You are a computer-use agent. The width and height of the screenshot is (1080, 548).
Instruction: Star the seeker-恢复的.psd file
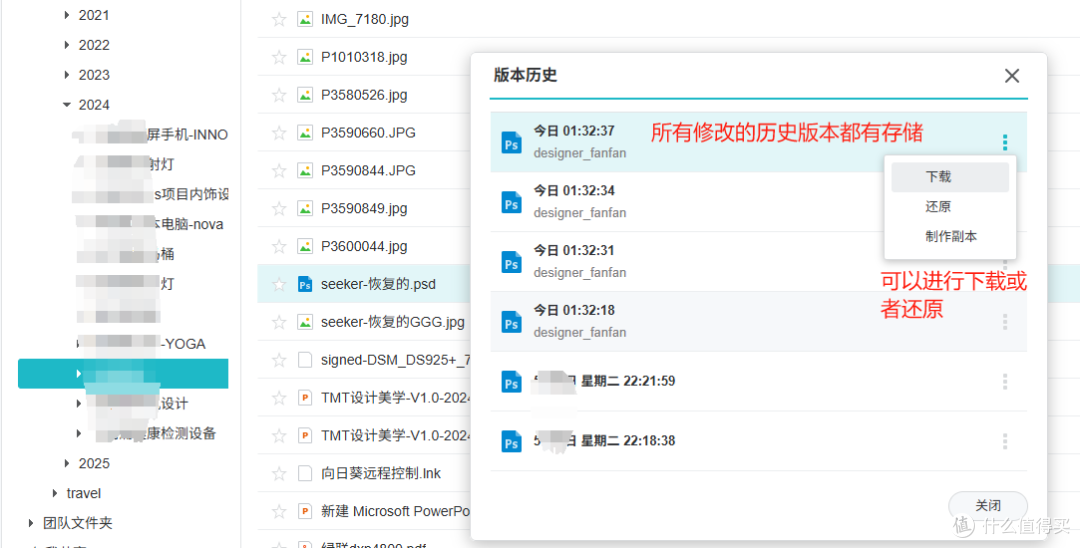pyautogui.click(x=279, y=284)
